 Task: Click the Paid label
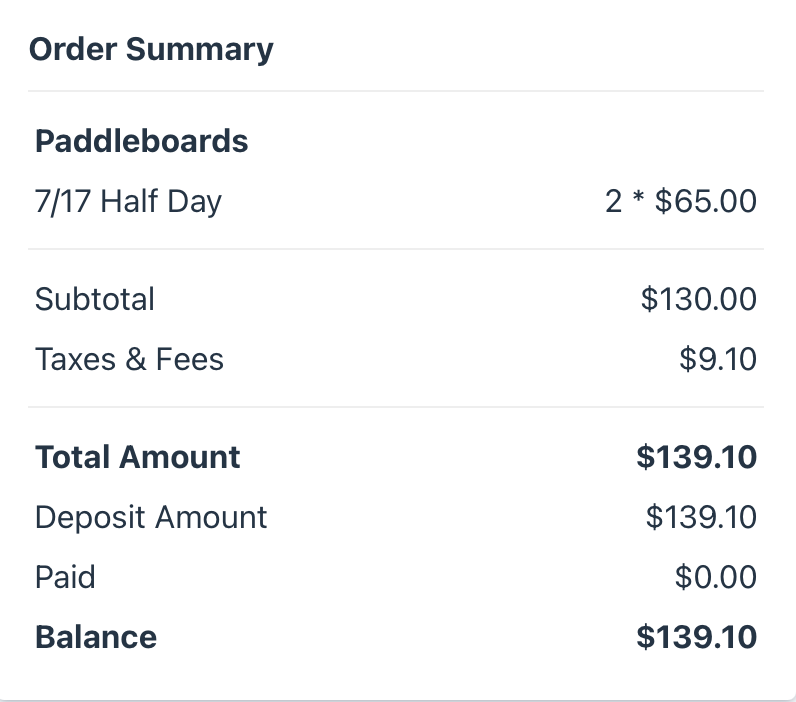(65, 577)
